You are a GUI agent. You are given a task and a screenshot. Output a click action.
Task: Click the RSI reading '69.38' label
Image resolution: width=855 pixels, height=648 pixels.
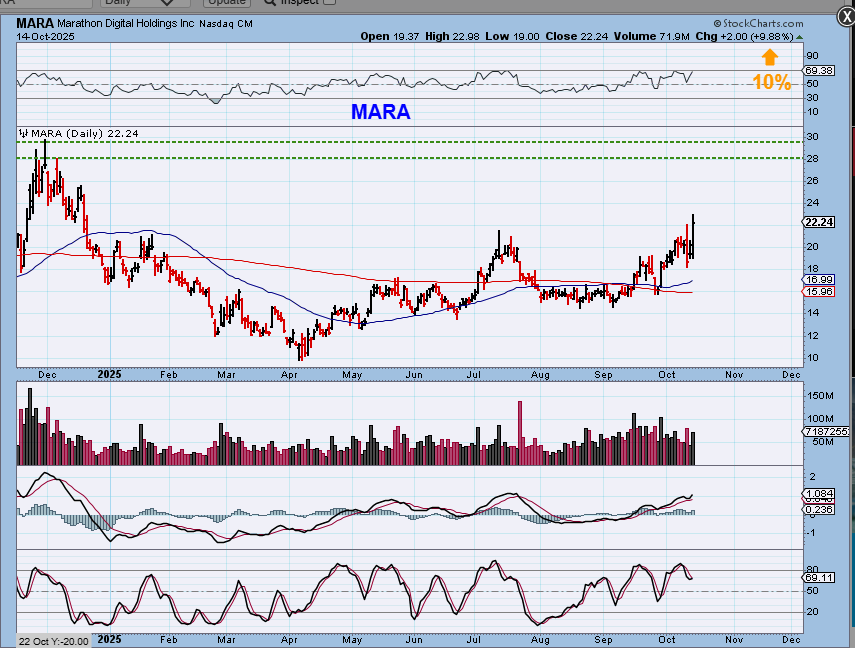(x=819, y=71)
